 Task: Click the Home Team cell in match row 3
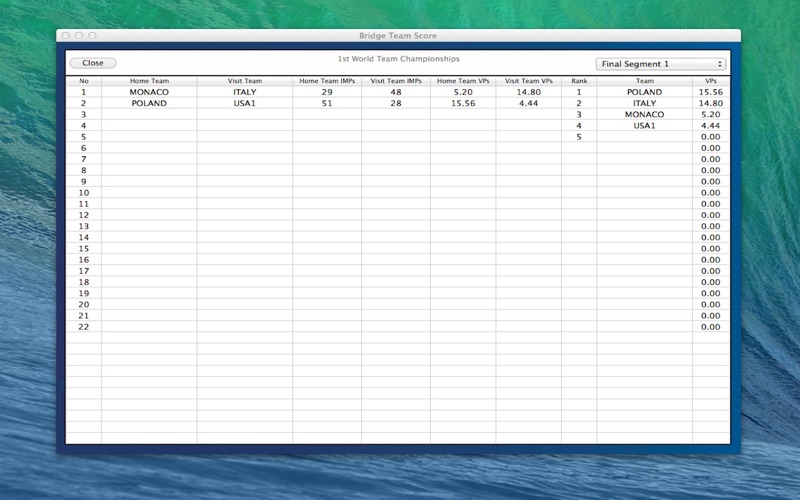[149, 114]
